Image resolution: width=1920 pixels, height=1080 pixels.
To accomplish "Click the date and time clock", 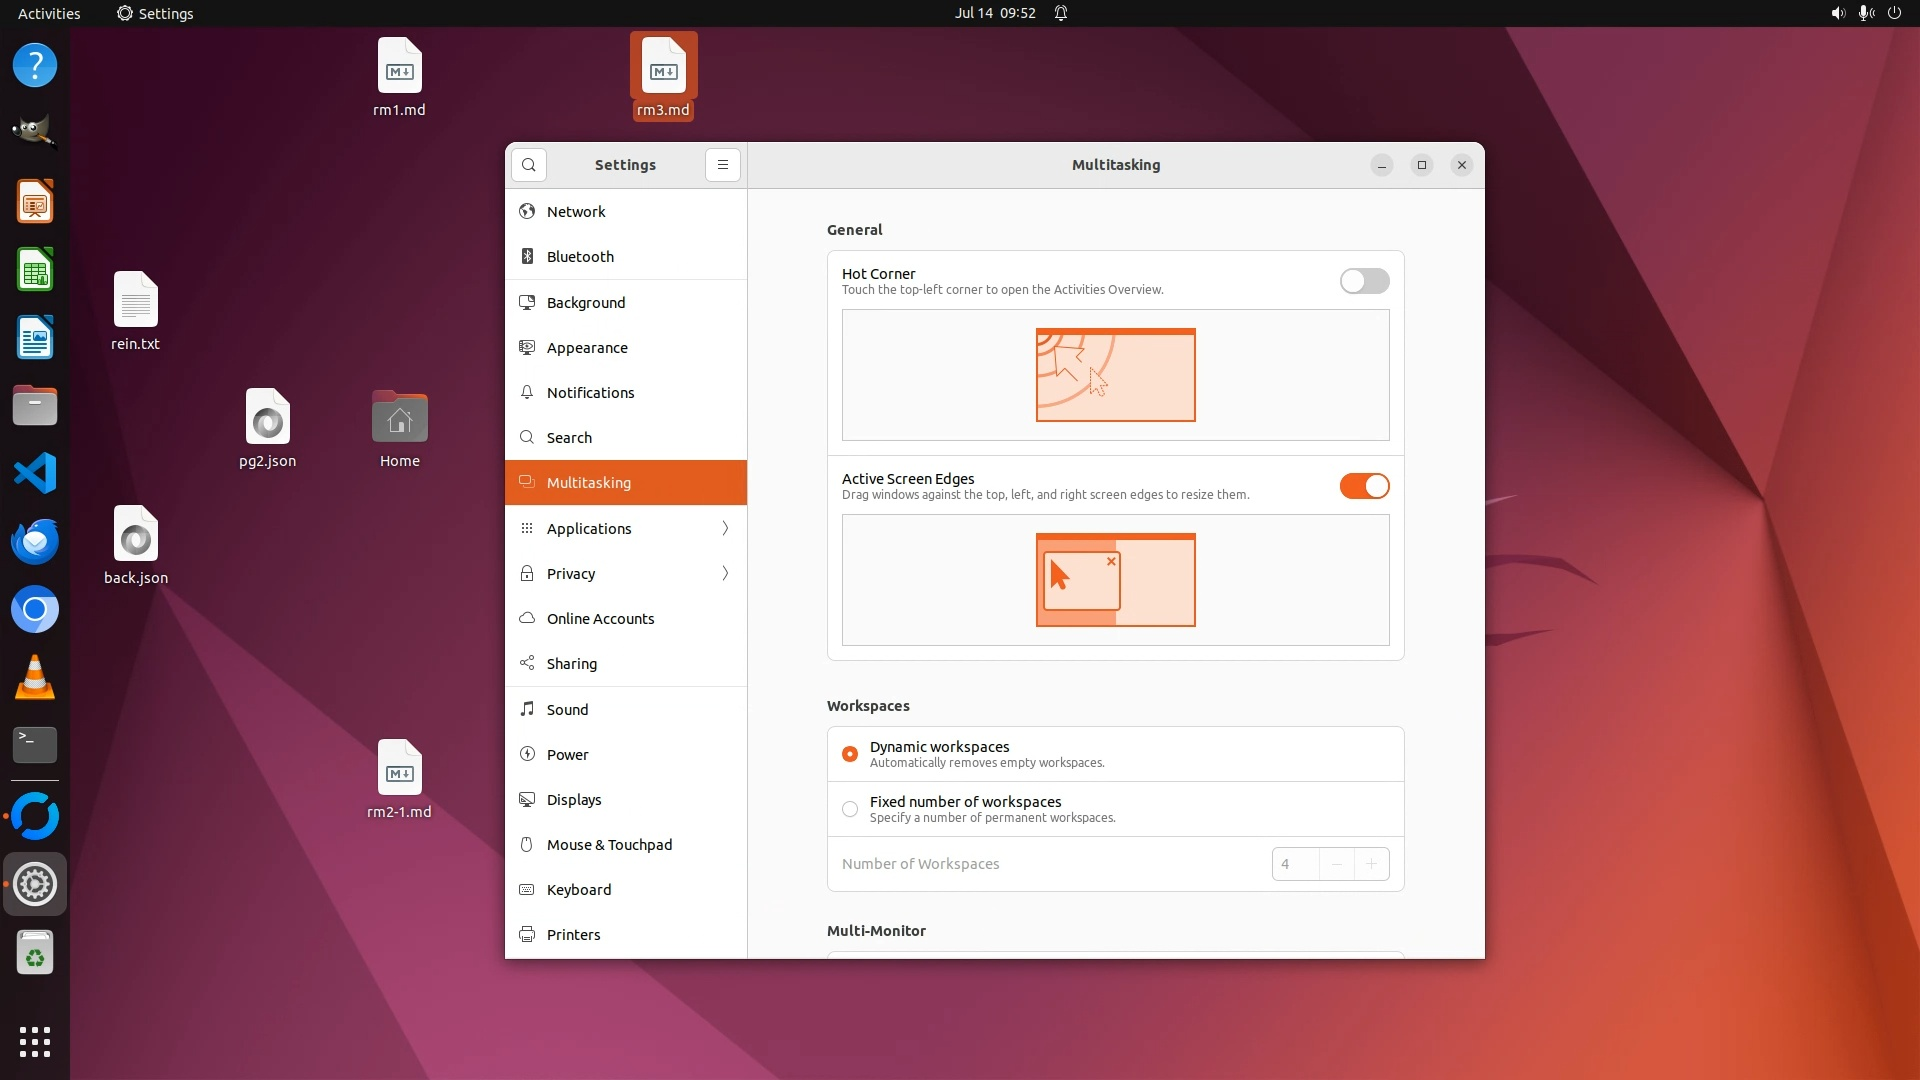I will [994, 13].
